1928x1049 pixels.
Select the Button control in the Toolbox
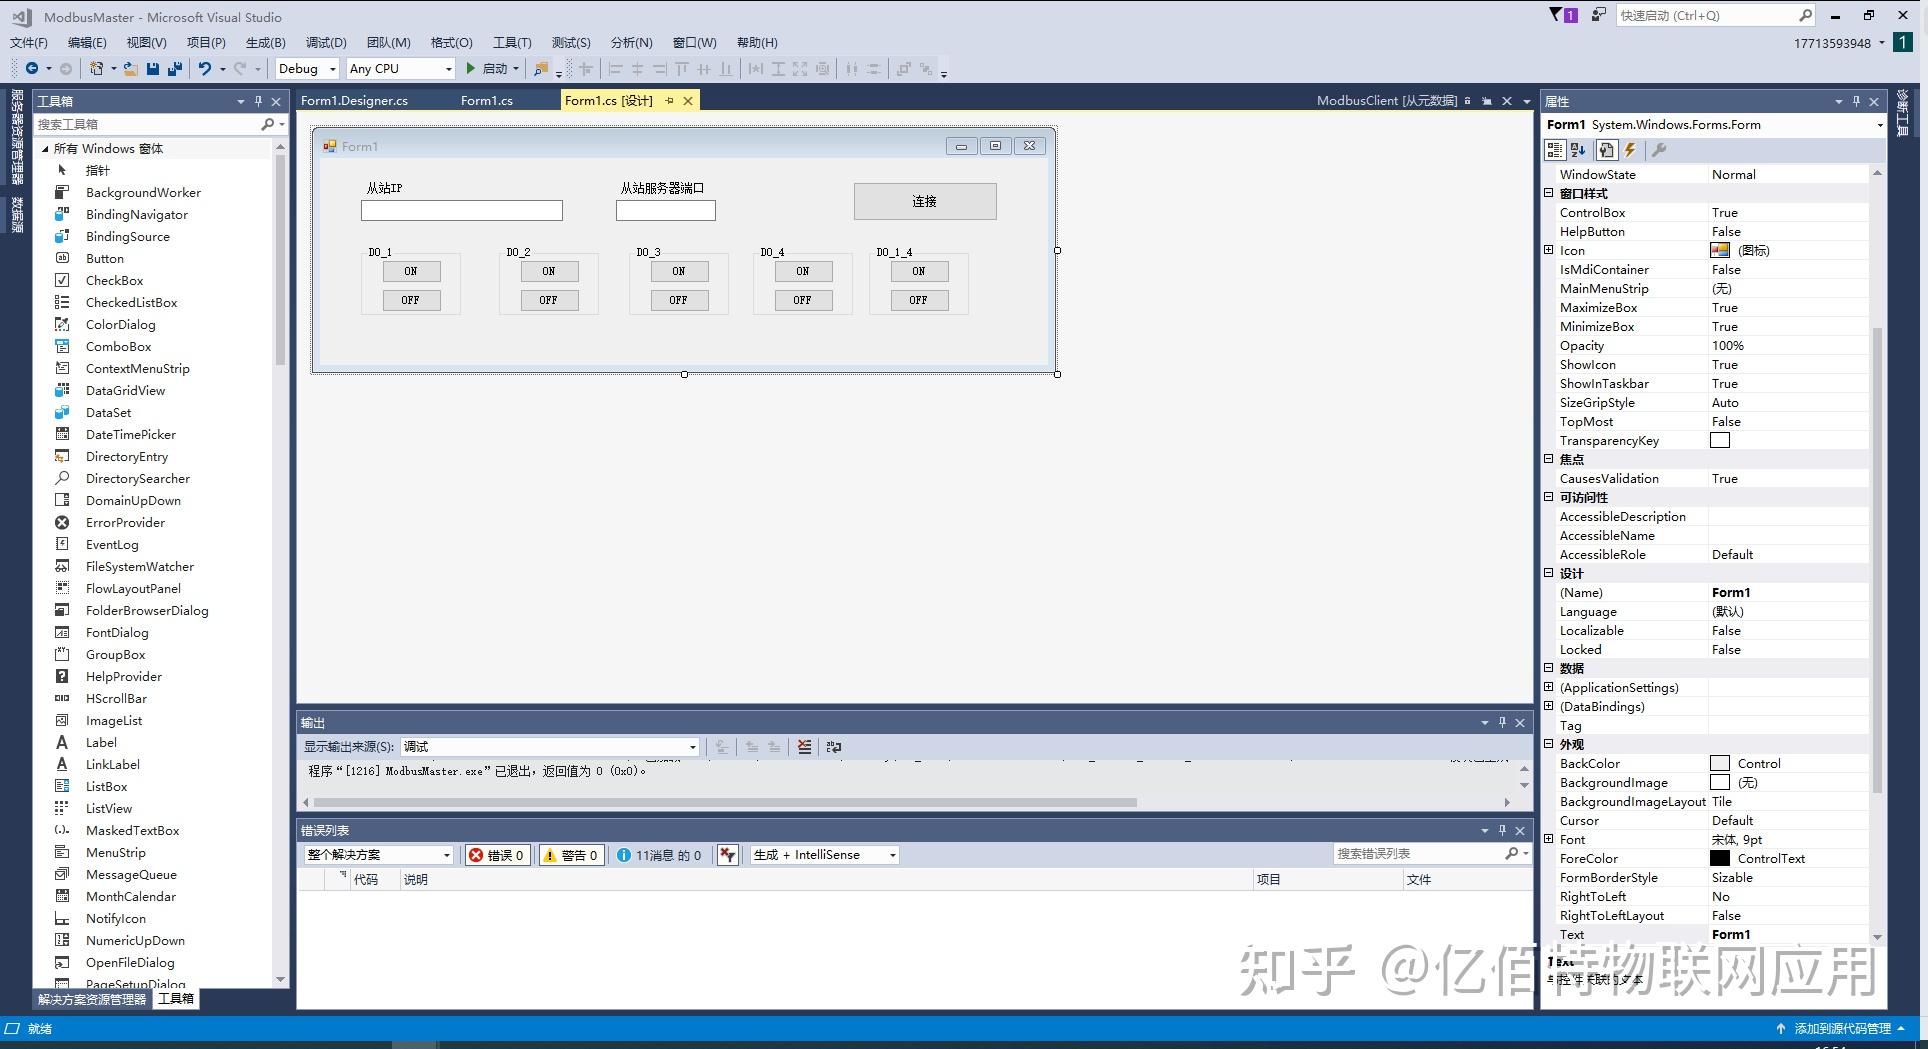coord(104,258)
